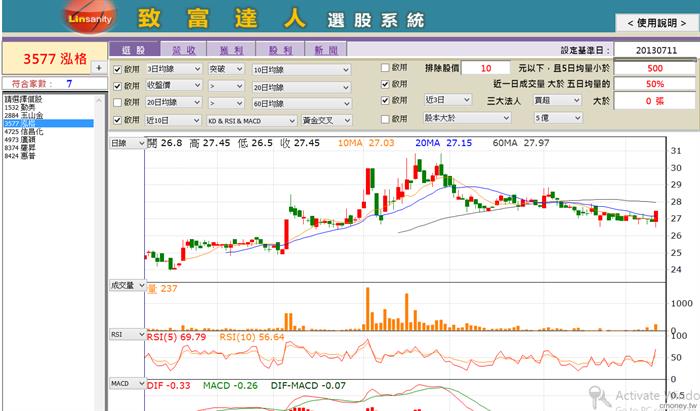Select stock 8374 in list
700x411 pixels.
point(49,147)
